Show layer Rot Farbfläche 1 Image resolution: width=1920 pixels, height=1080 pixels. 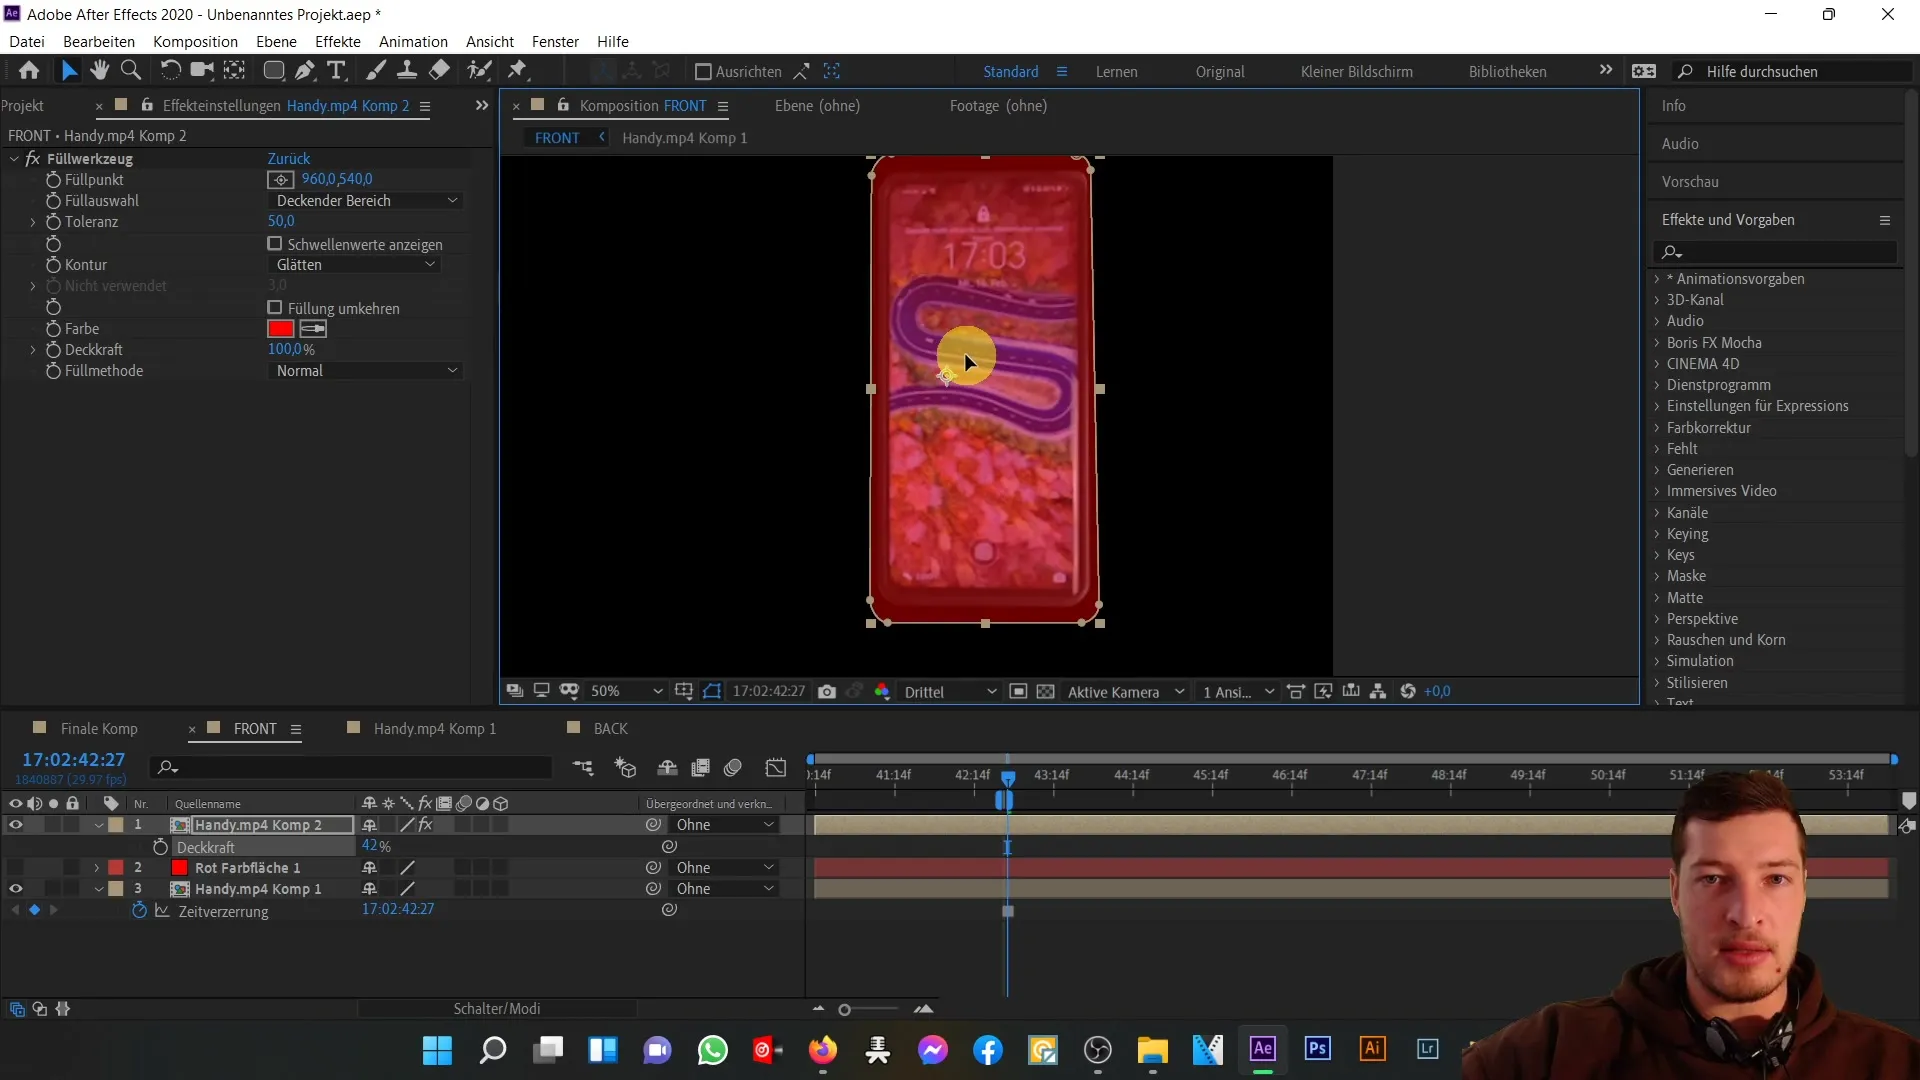(16, 867)
